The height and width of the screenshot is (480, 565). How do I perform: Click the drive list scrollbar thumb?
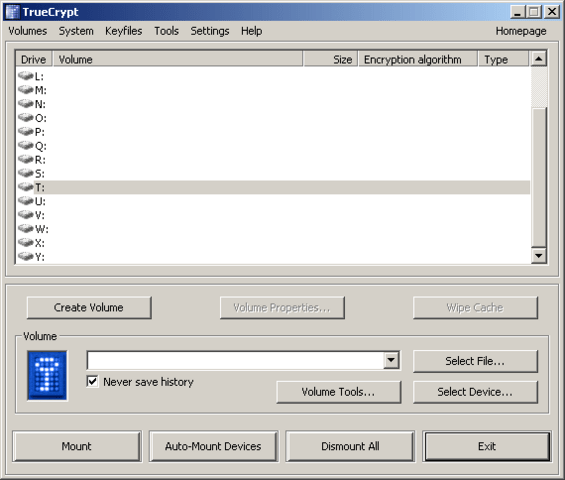[x=539, y=177]
